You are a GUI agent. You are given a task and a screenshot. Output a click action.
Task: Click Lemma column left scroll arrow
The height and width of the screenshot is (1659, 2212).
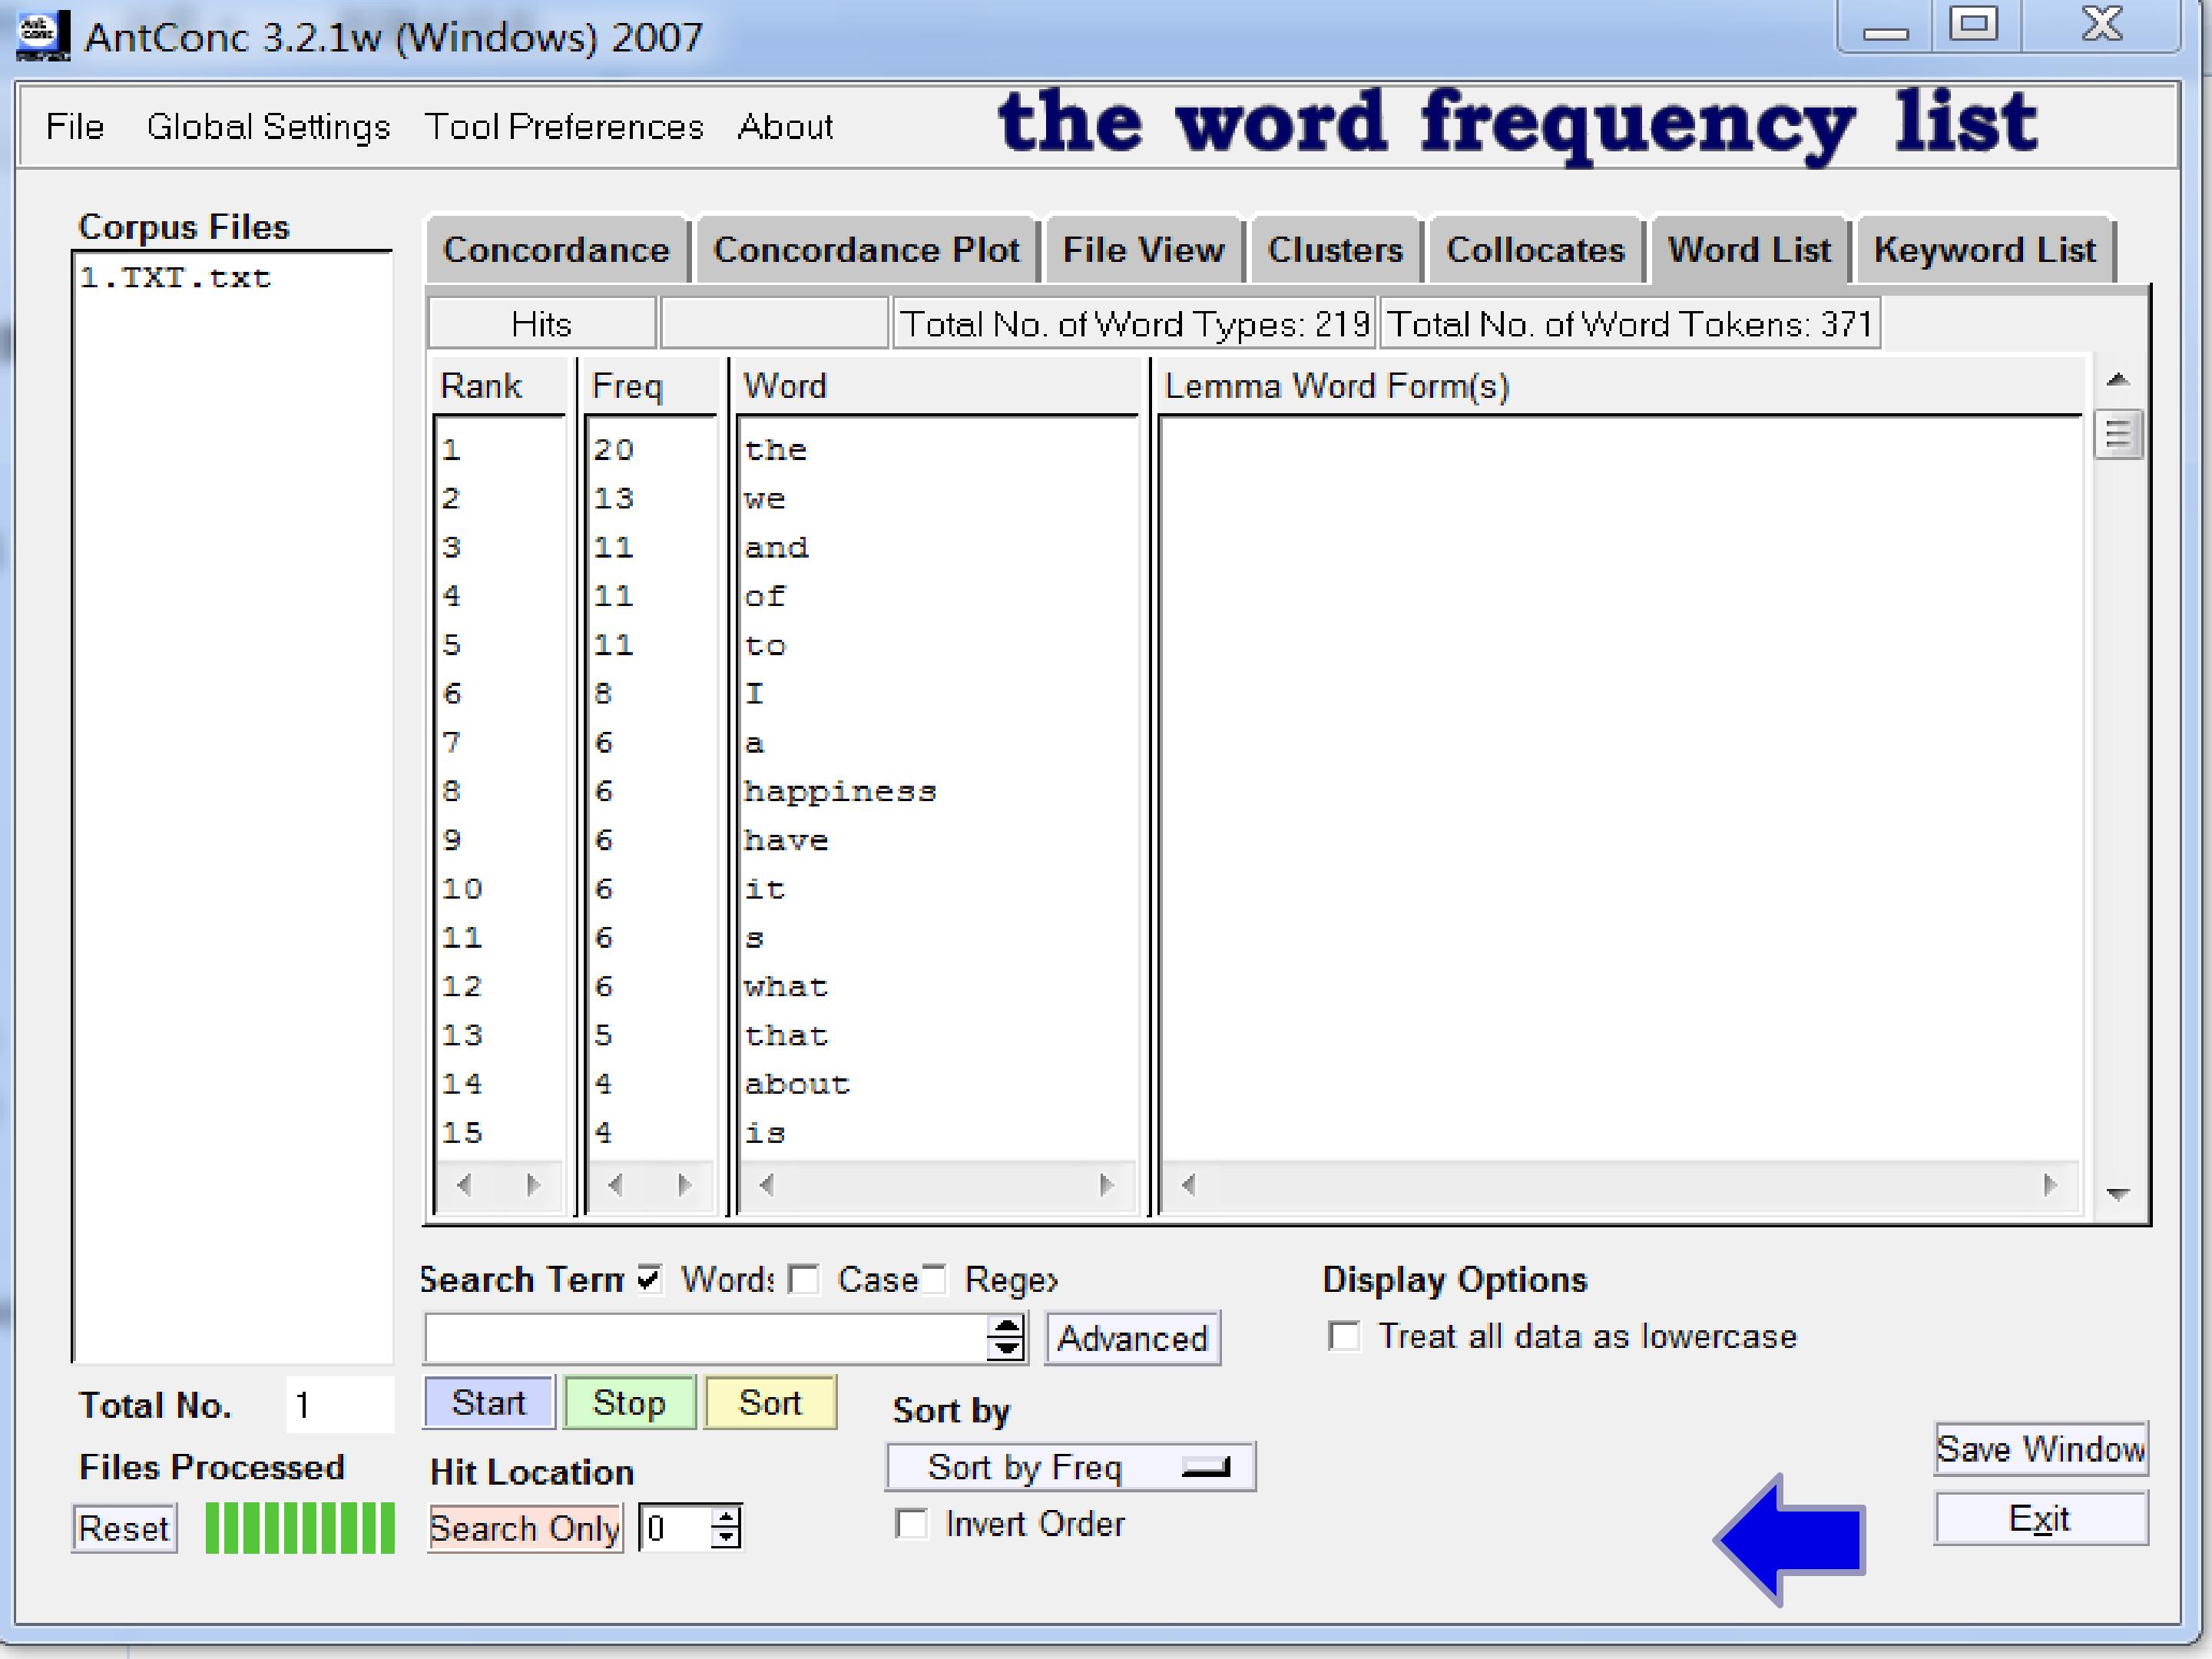click(1188, 1185)
